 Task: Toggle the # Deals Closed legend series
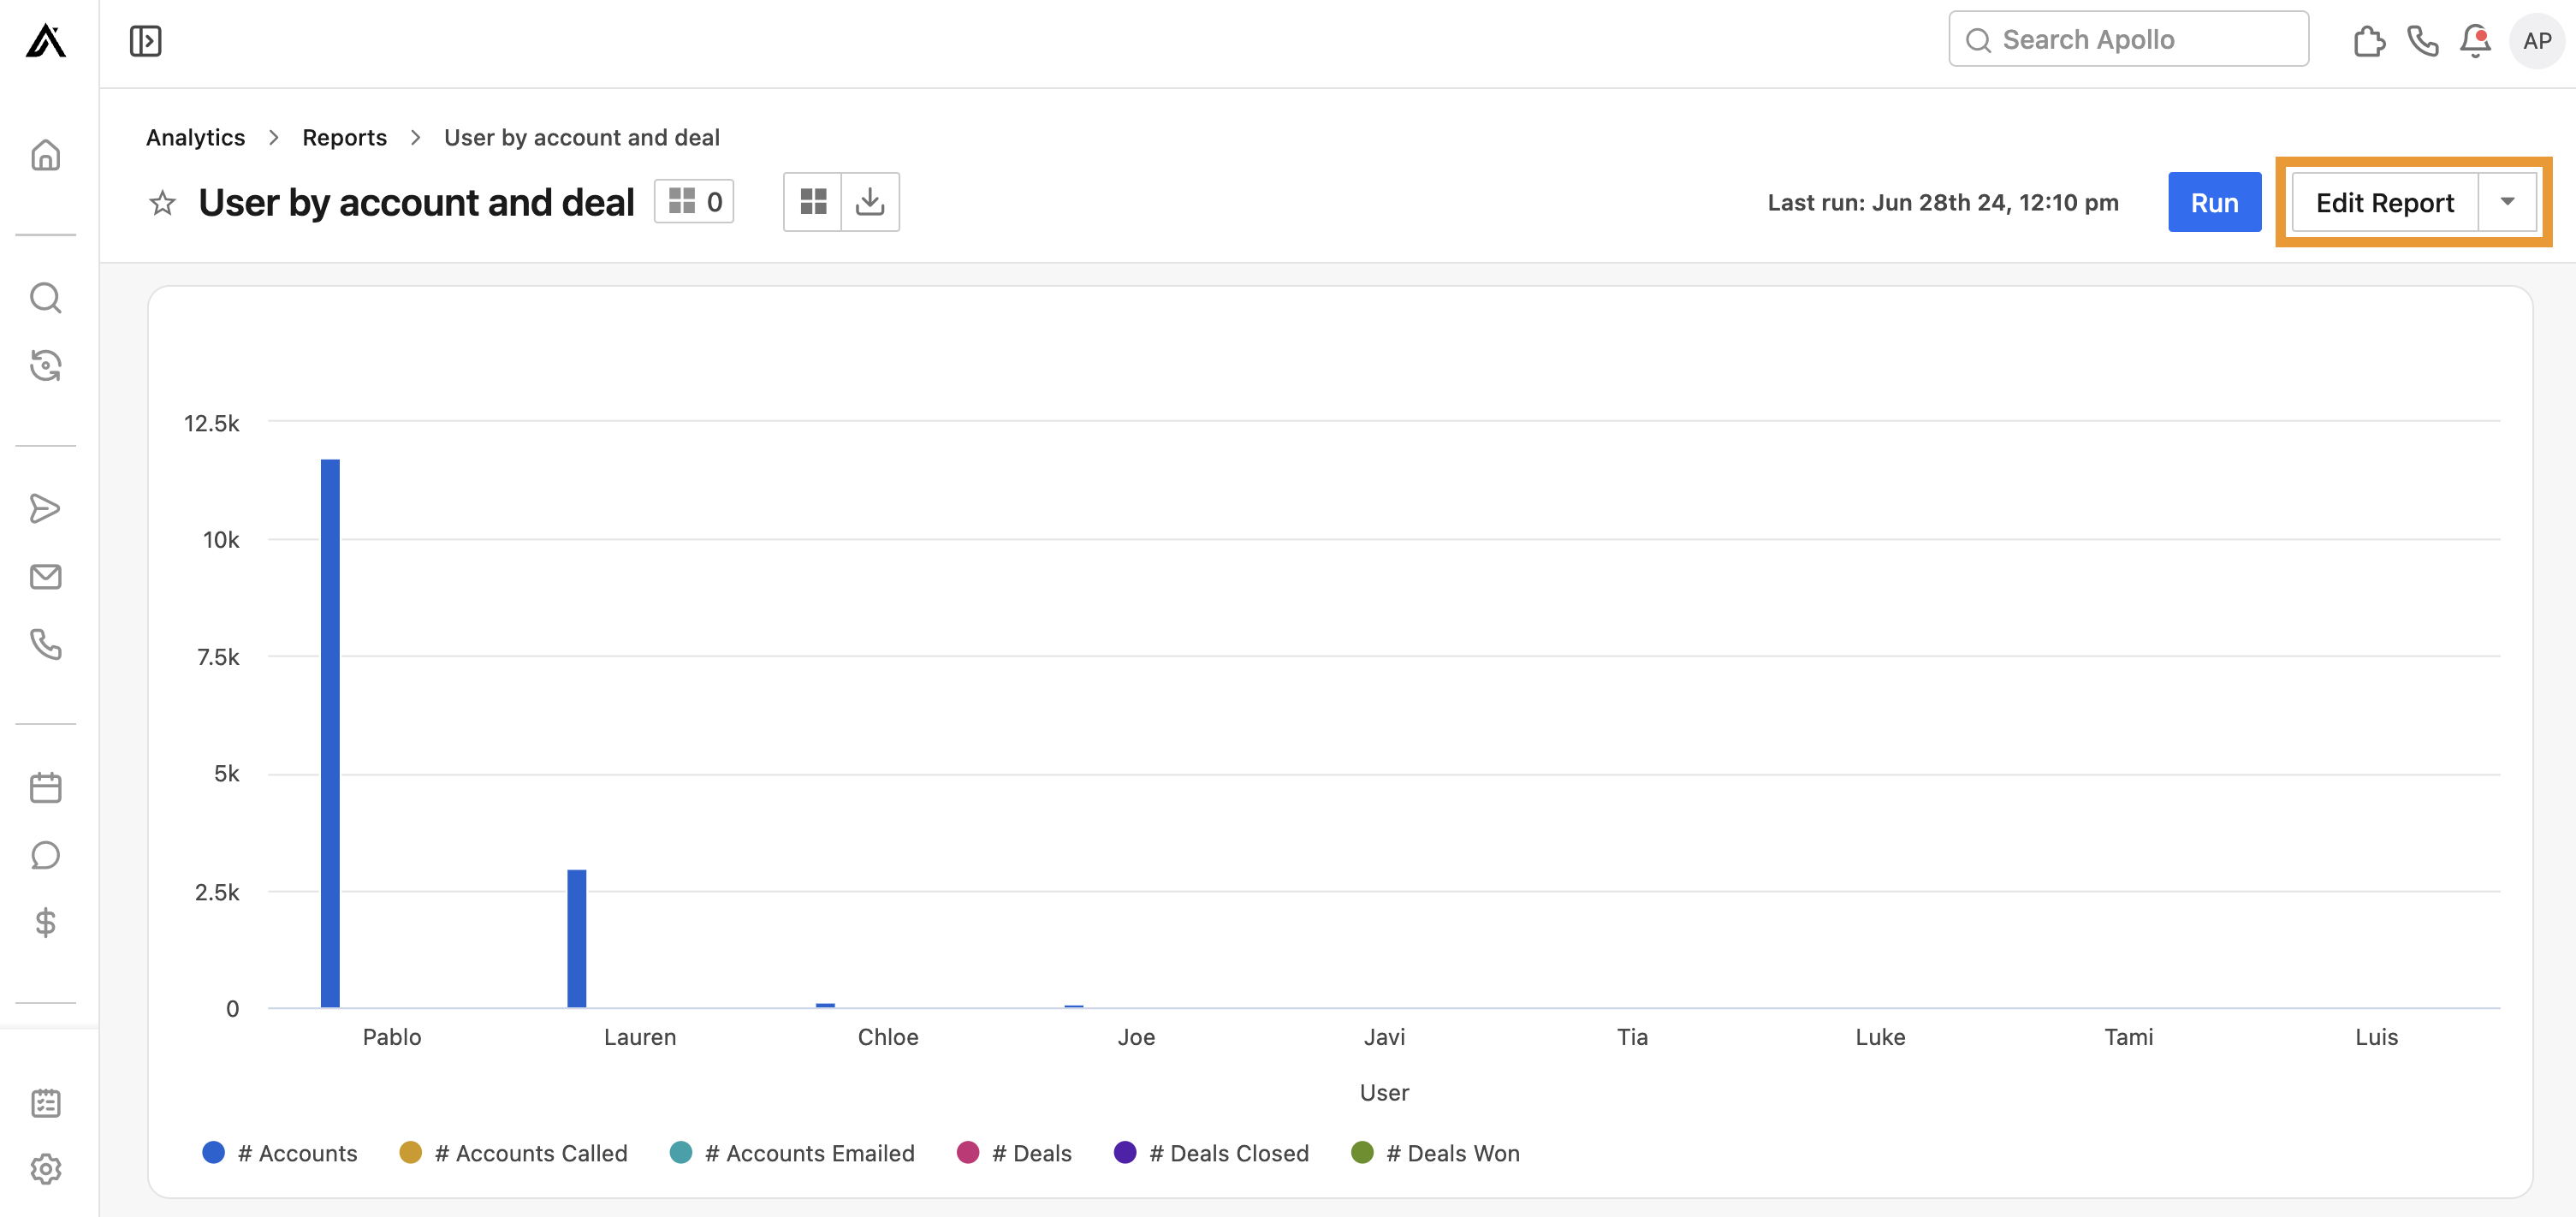point(1211,1152)
